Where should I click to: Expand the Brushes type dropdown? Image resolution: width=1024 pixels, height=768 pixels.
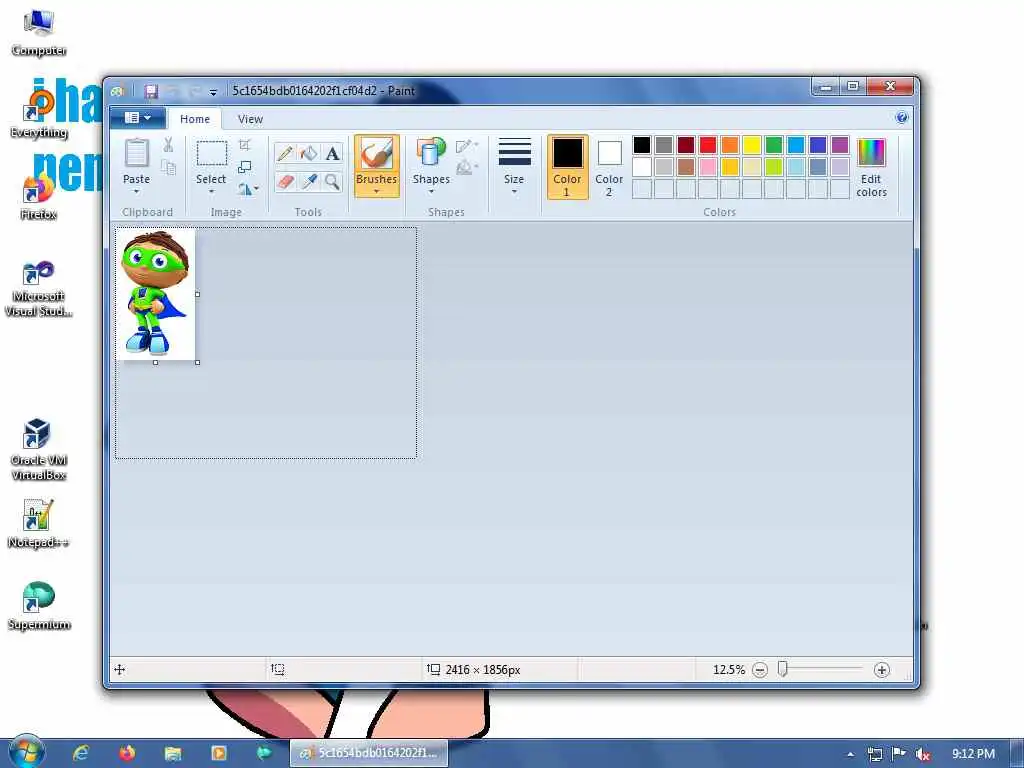click(x=376, y=191)
